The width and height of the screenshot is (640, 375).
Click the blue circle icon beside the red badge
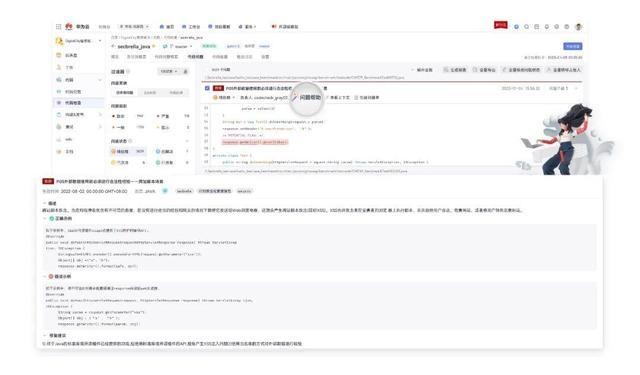point(516,27)
